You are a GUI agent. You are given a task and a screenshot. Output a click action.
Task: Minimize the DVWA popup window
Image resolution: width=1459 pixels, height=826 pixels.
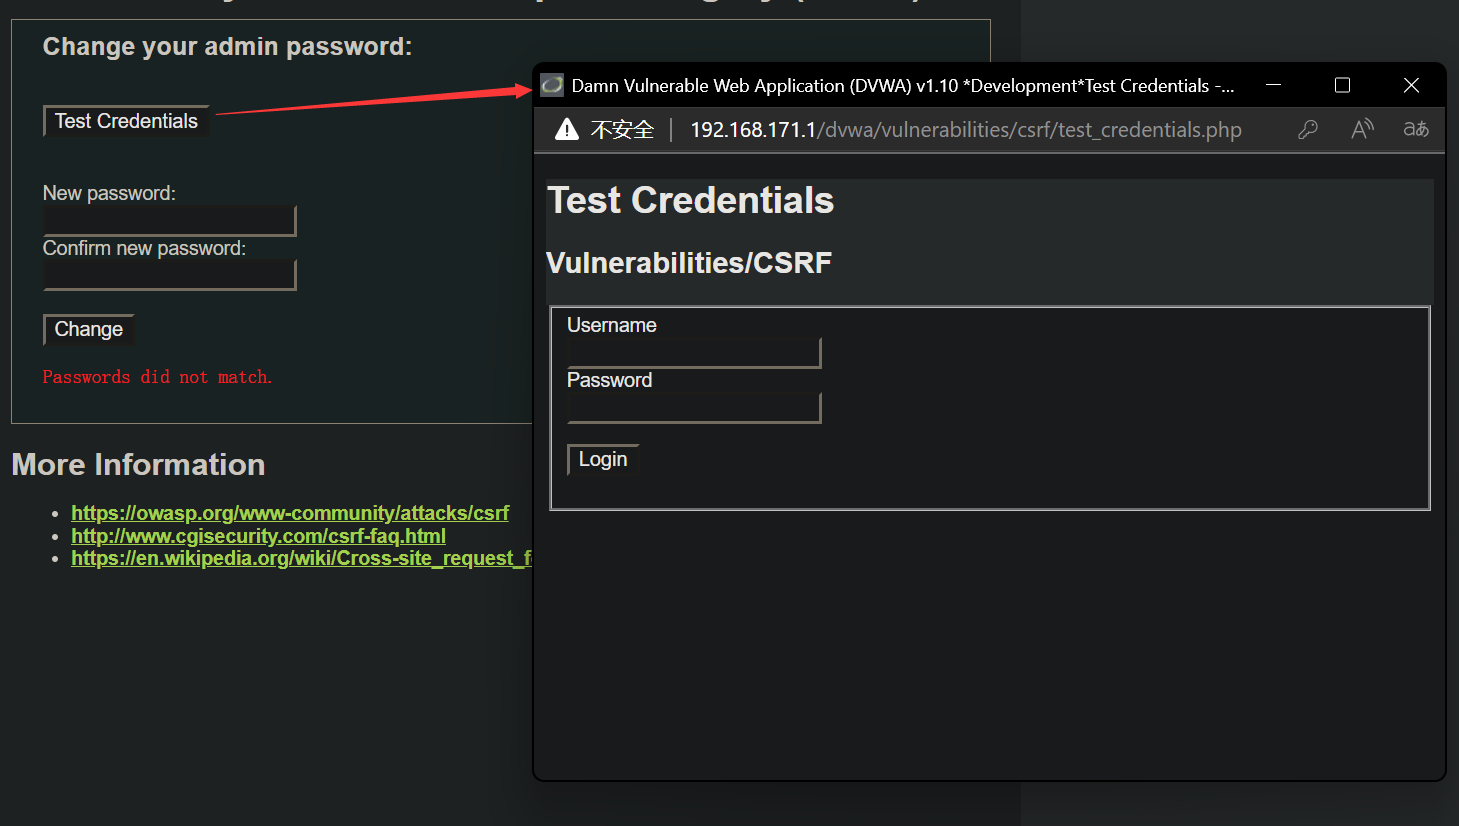[x=1274, y=85]
